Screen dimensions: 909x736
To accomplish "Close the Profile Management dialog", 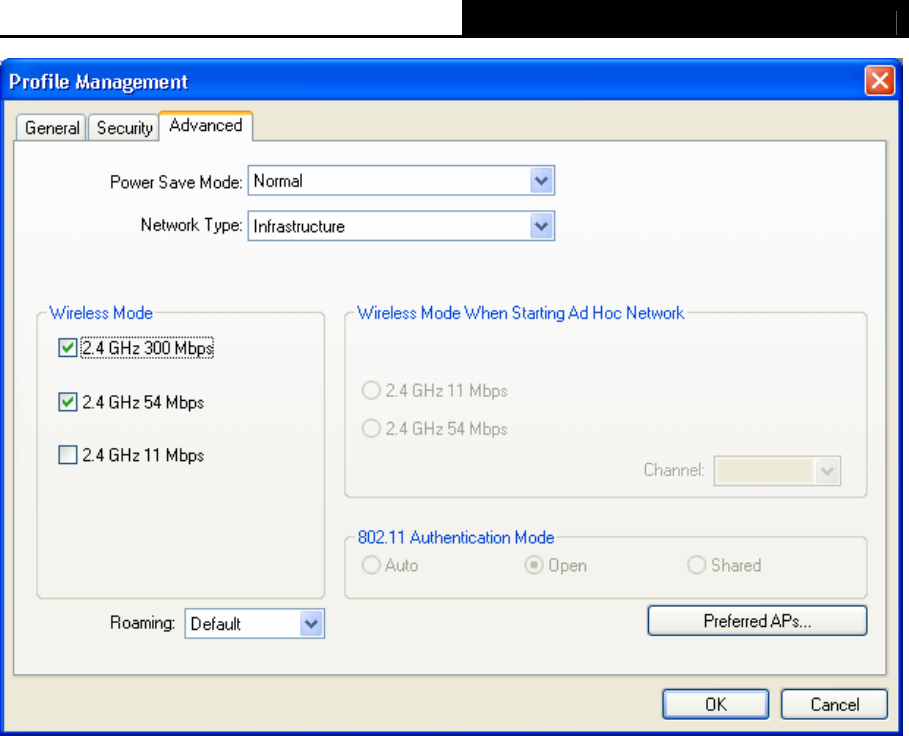I will (880, 82).
